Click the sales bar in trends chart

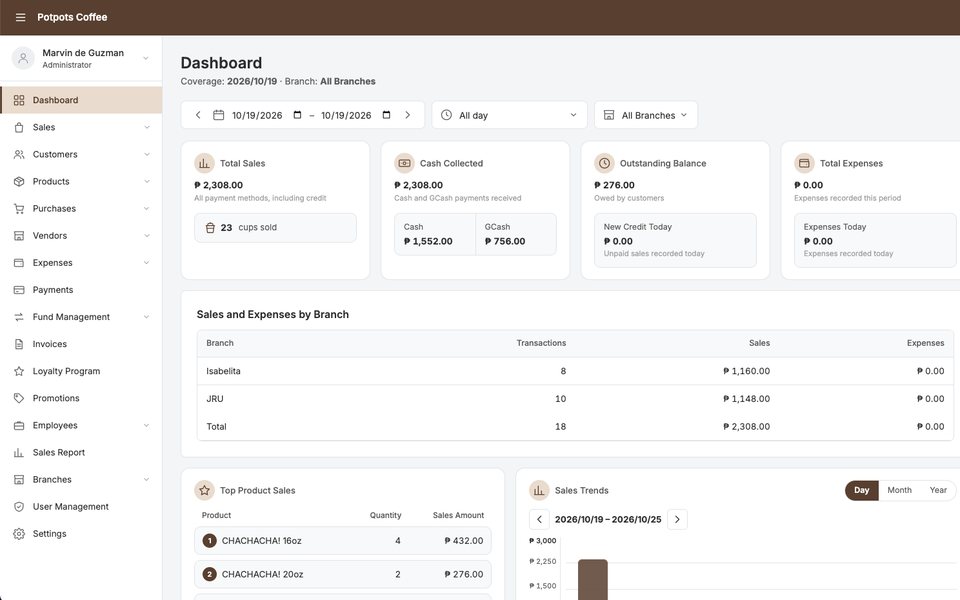(x=593, y=579)
